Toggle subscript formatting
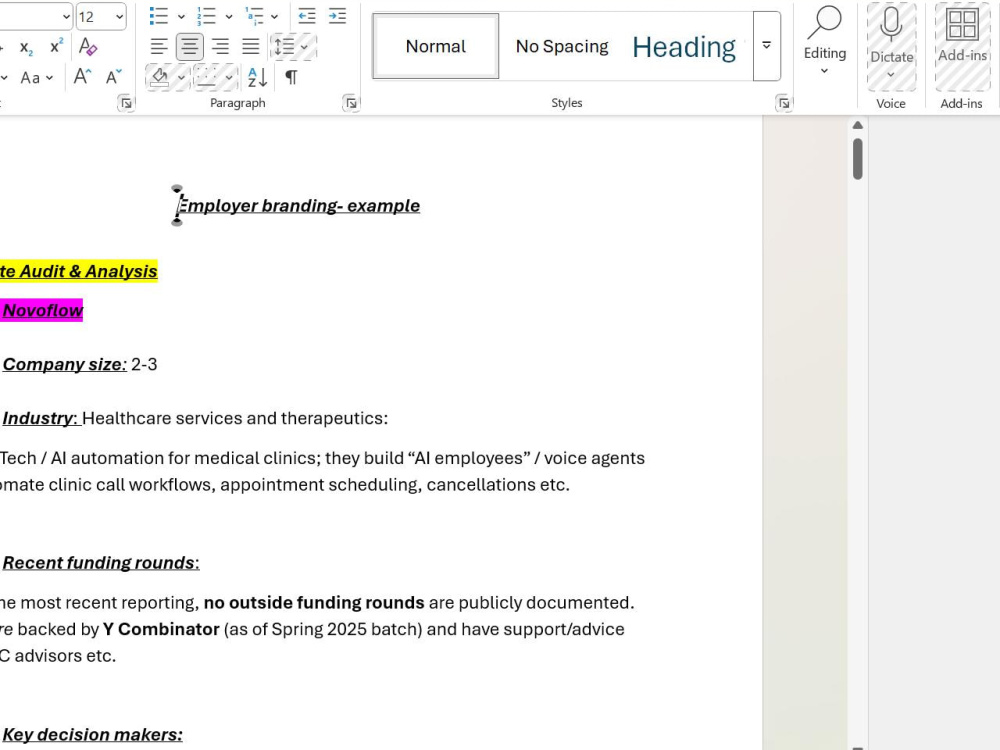This screenshot has width=1000, height=750. coord(26,47)
